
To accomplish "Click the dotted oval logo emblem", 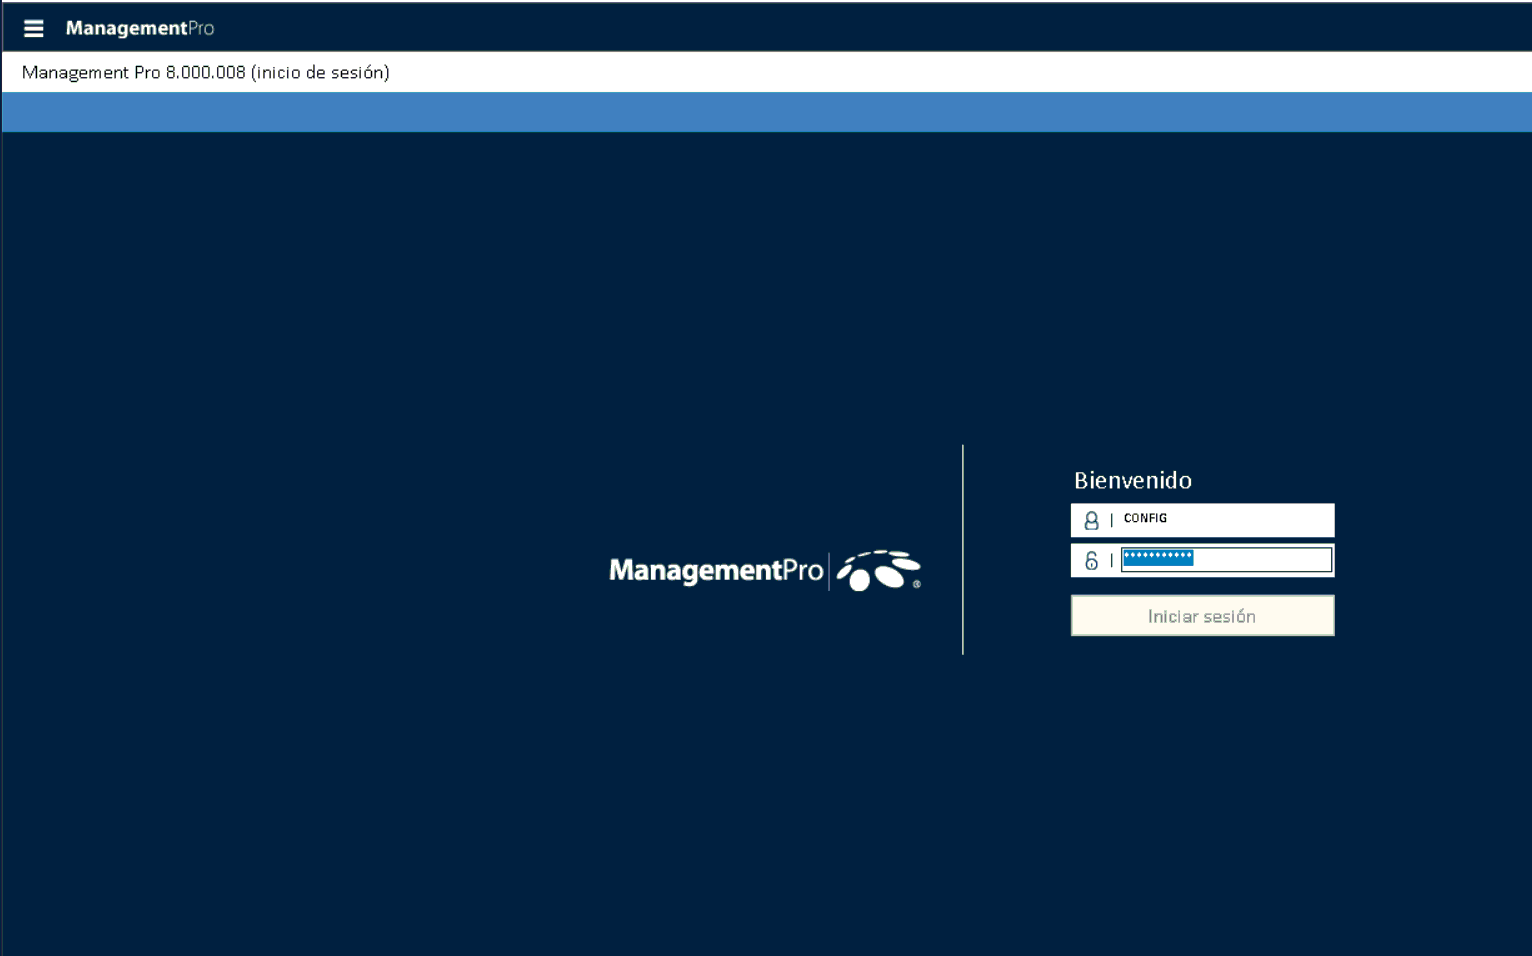I will pos(877,570).
